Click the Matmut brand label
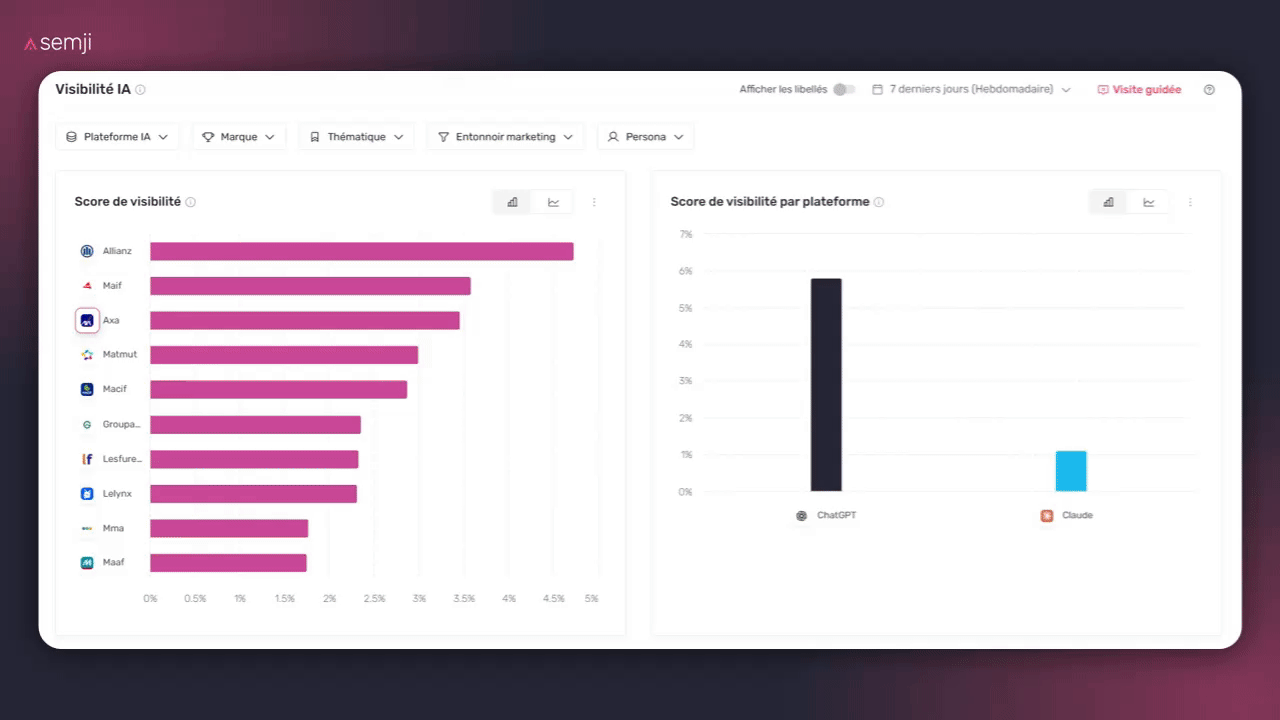 [120, 355]
